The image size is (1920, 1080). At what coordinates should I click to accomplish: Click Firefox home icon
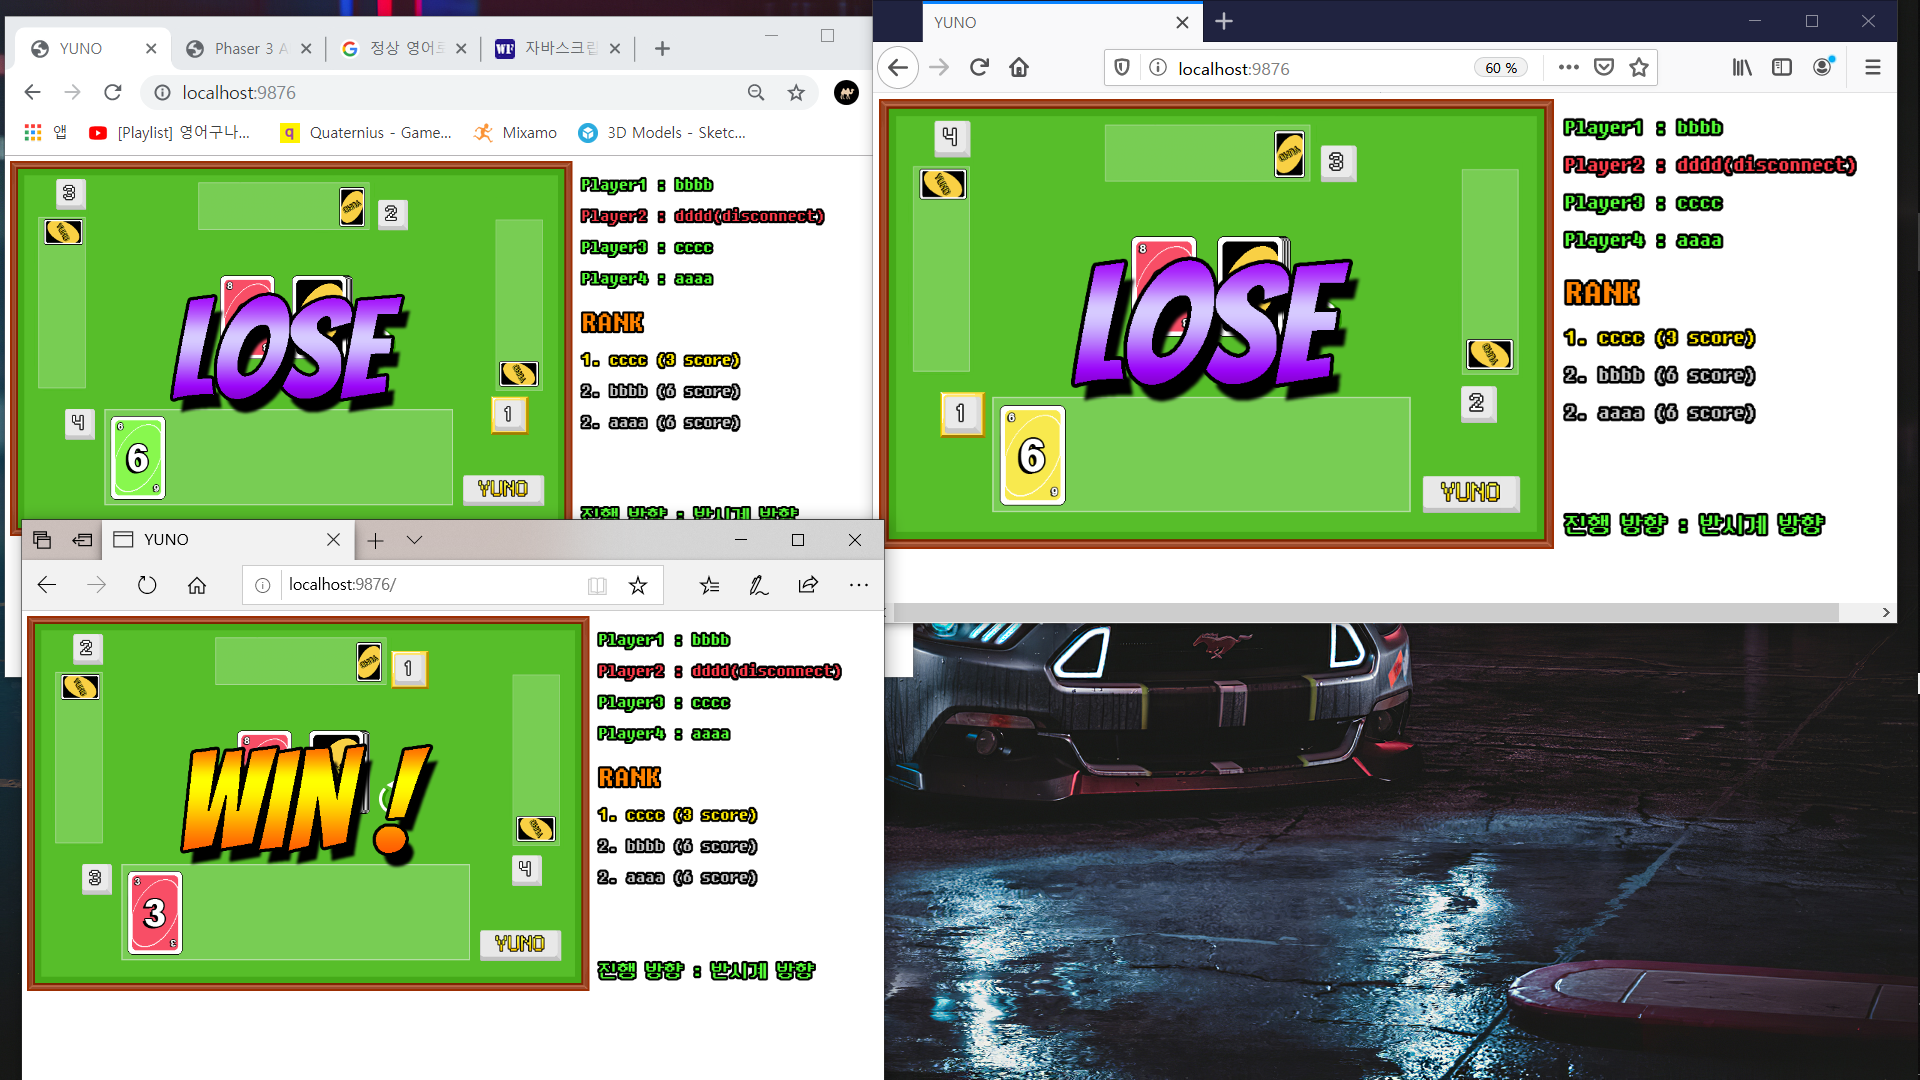tap(1019, 68)
